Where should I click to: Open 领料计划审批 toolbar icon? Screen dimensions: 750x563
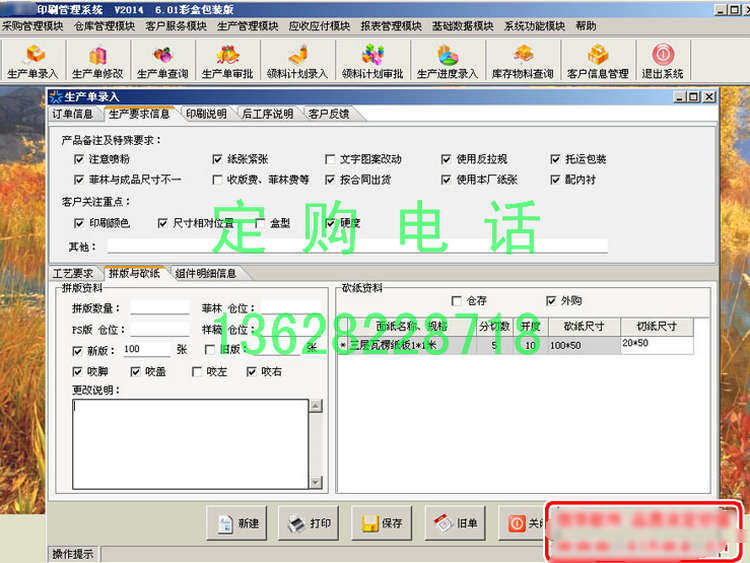pyautogui.click(x=373, y=60)
